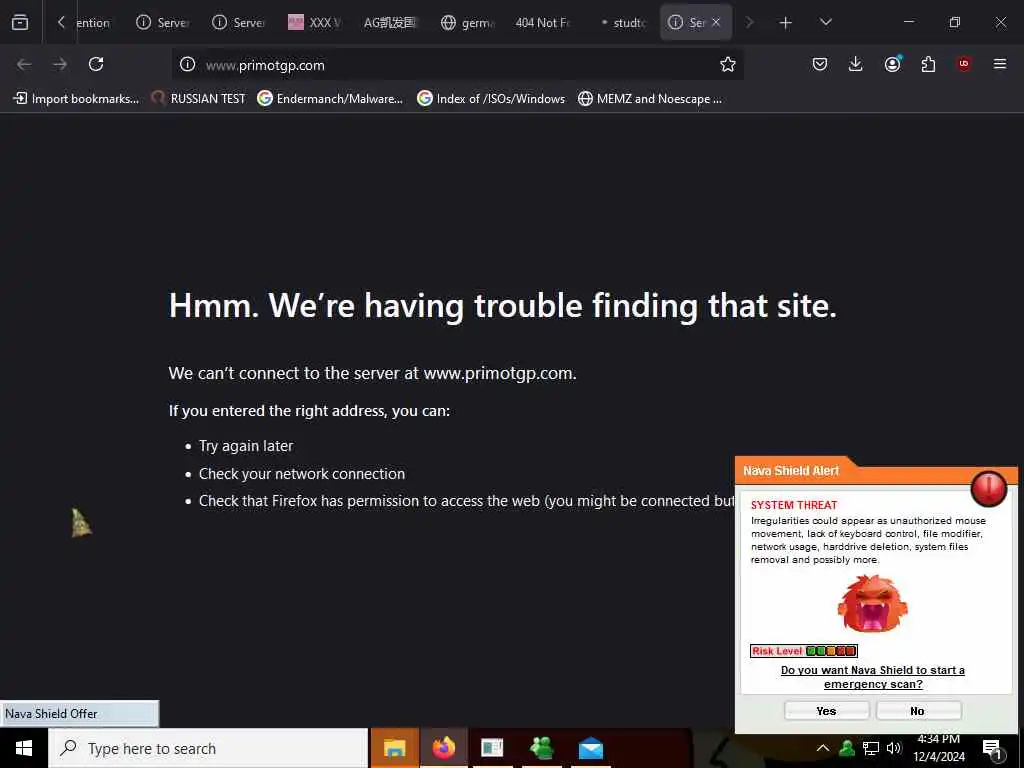This screenshot has width=1024, height=768.
Task: Open the Mail app from taskbar
Action: 590,748
